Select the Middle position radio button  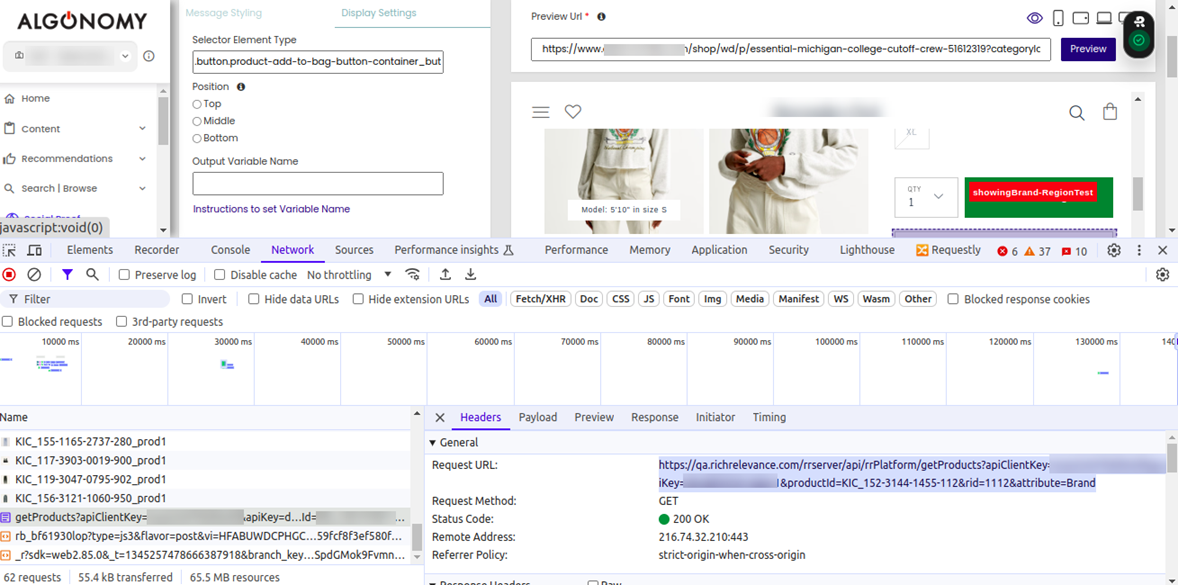[x=197, y=121]
